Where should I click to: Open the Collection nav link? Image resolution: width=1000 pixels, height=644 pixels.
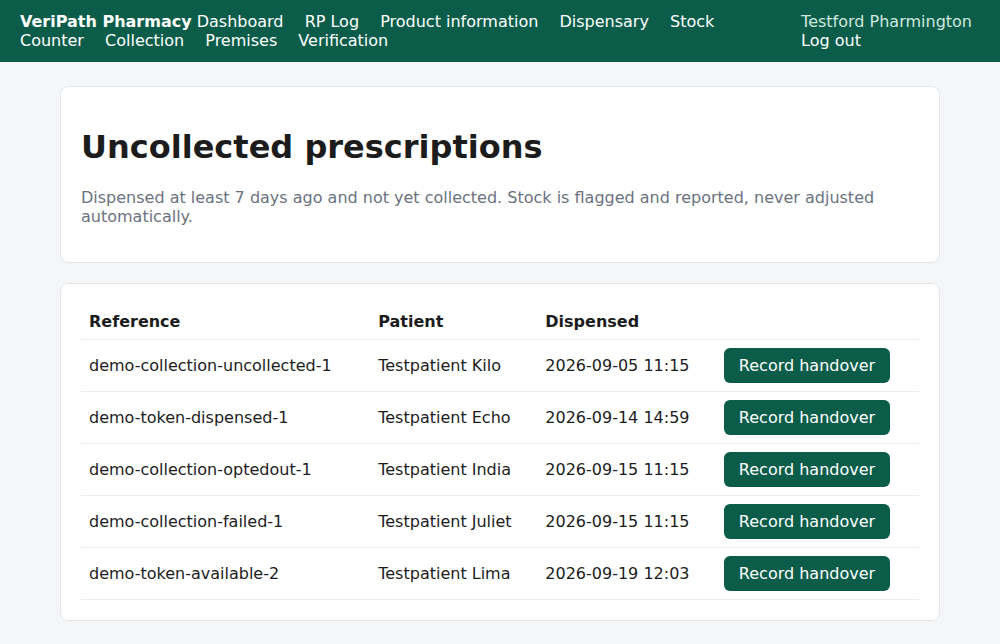point(144,40)
